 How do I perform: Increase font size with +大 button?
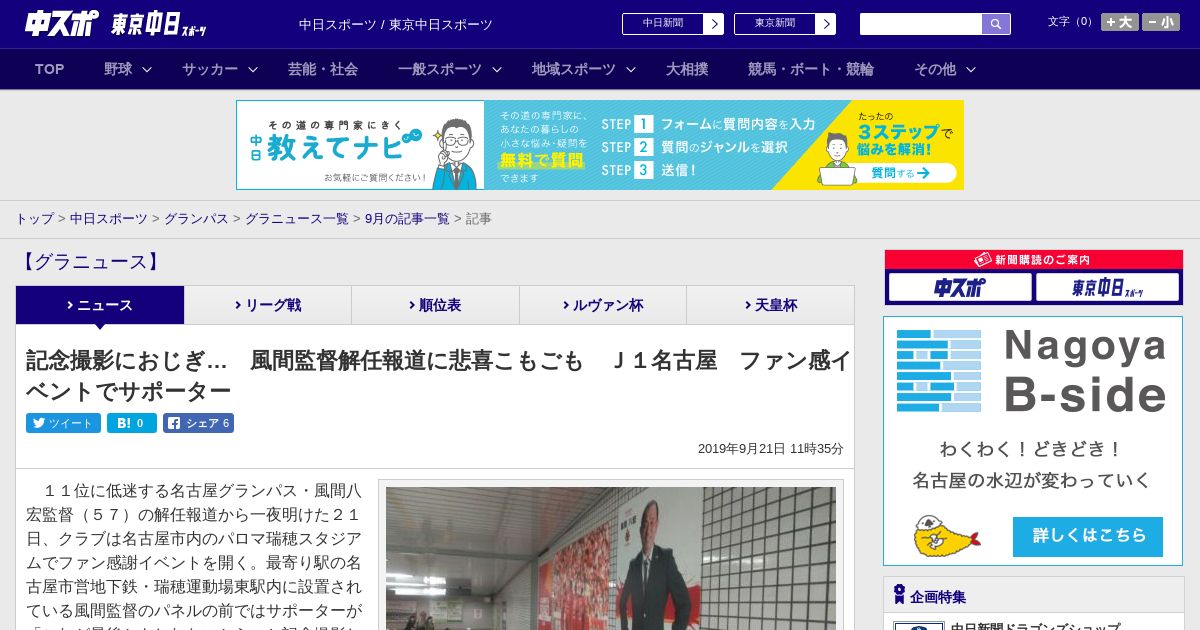1119,22
